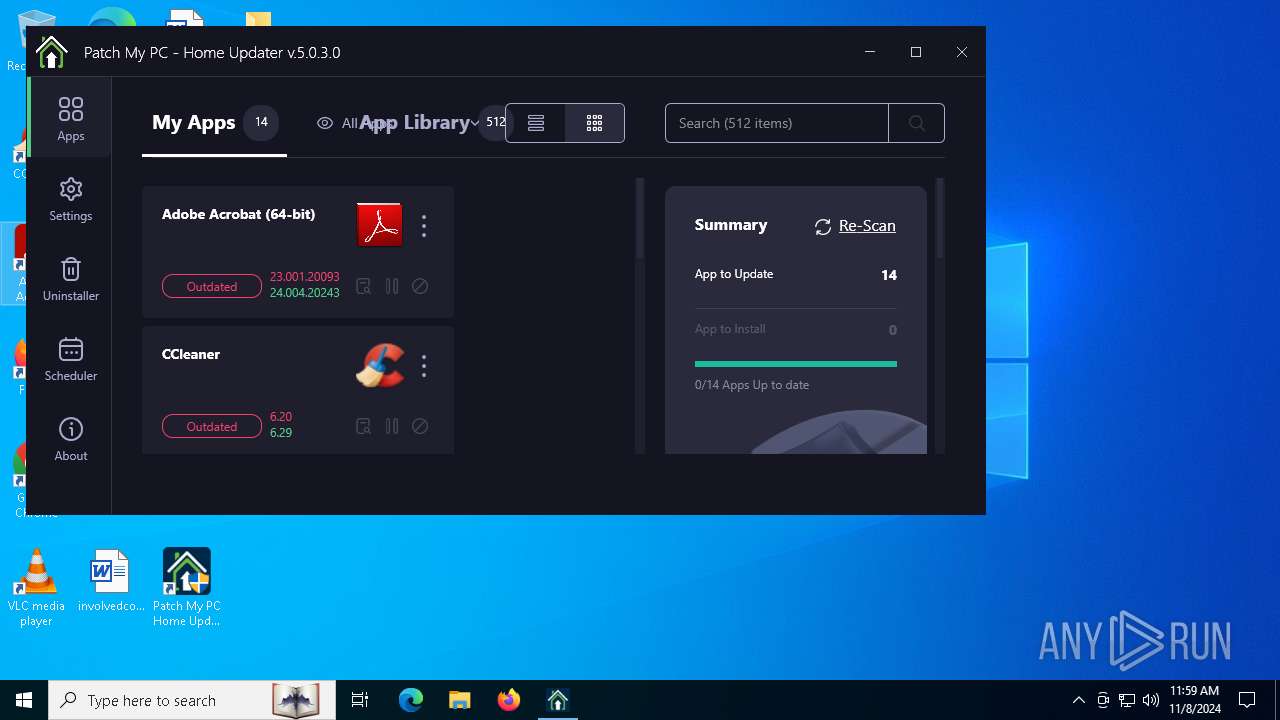Open the notification center icon
The height and width of the screenshot is (720, 1280).
pos(1247,700)
